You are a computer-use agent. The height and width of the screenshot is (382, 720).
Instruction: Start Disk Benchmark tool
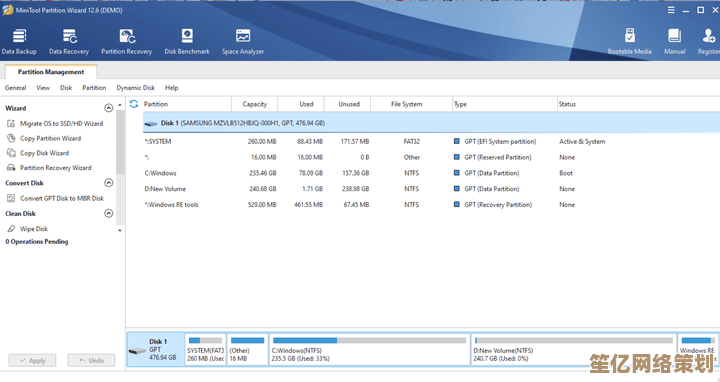pyautogui.click(x=187, y=41)
